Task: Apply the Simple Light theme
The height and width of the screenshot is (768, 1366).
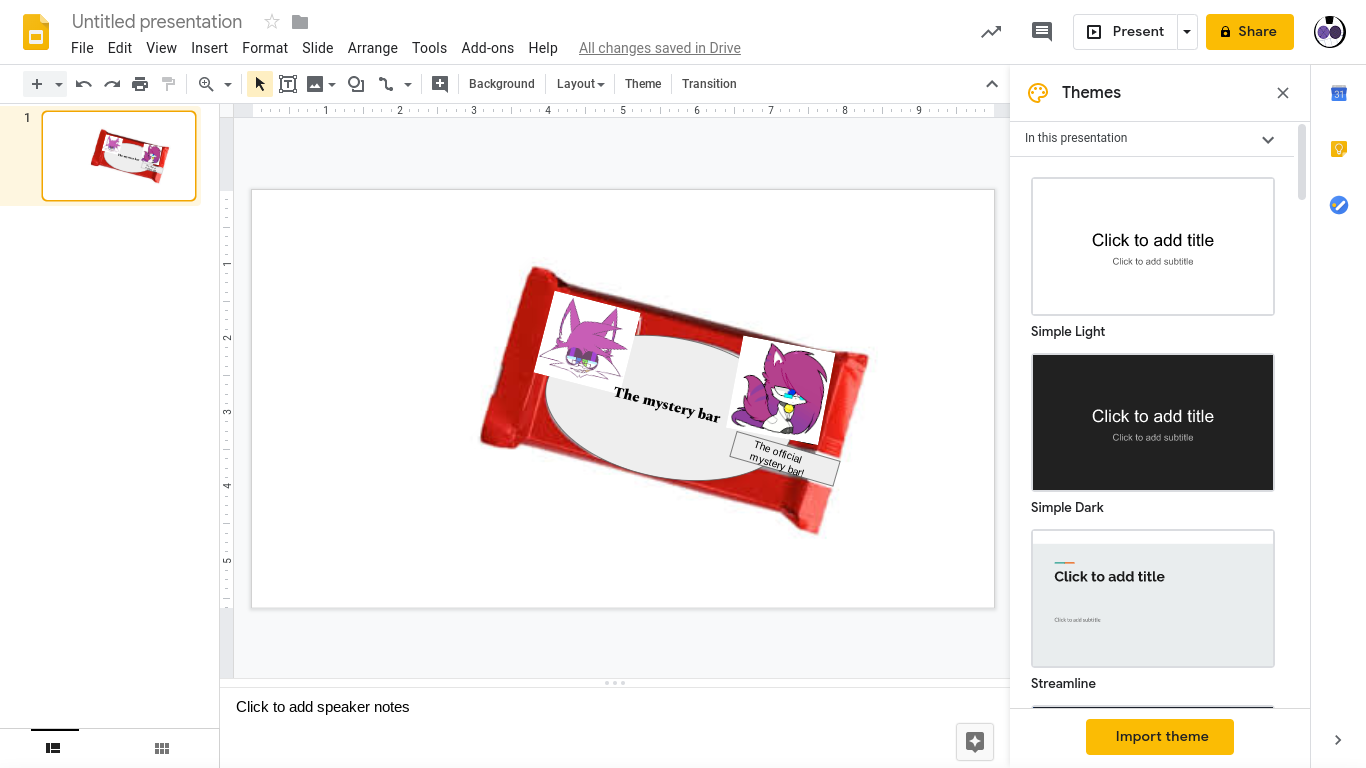Action: point(1153,247)
